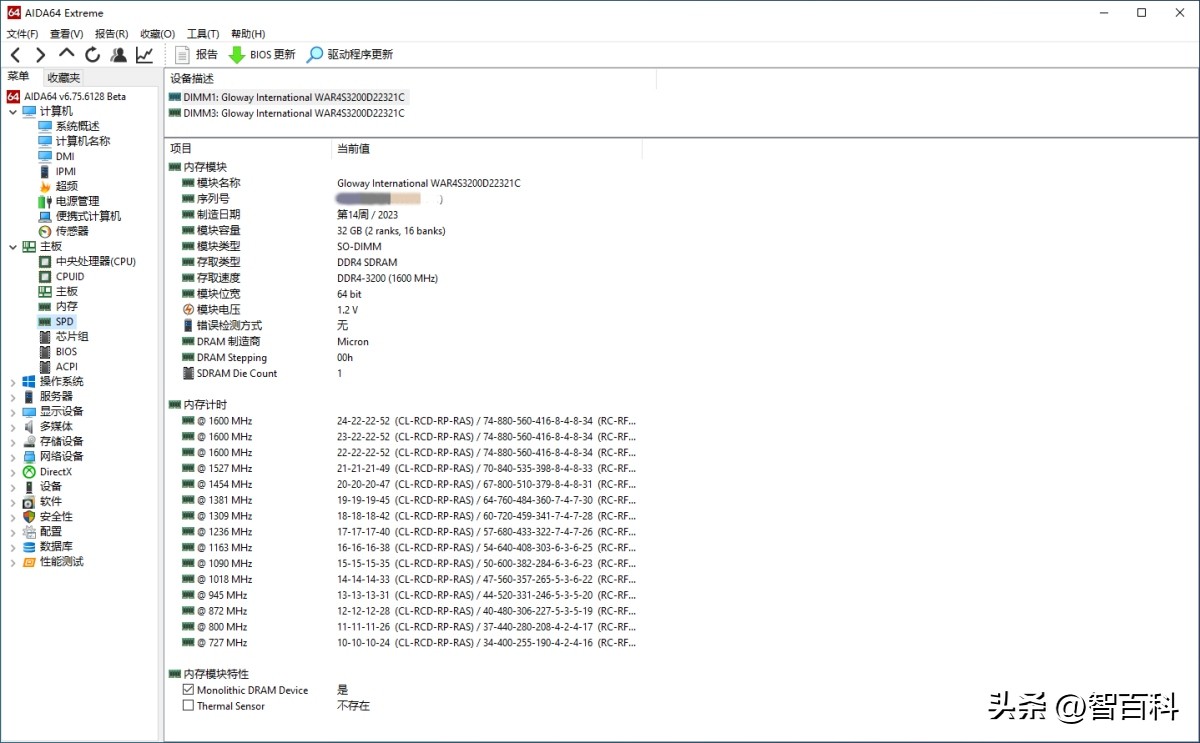The image size is (1200, 743).
Task: Select the DIMM3 Gloway memory device
Action: click(x=293, y=113)
